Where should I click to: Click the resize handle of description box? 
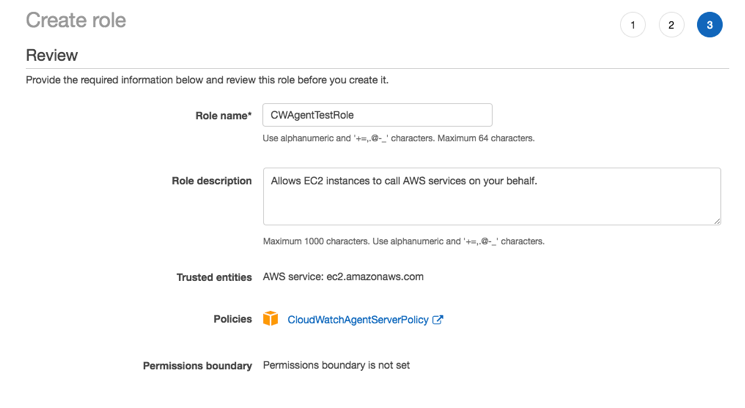716,220
